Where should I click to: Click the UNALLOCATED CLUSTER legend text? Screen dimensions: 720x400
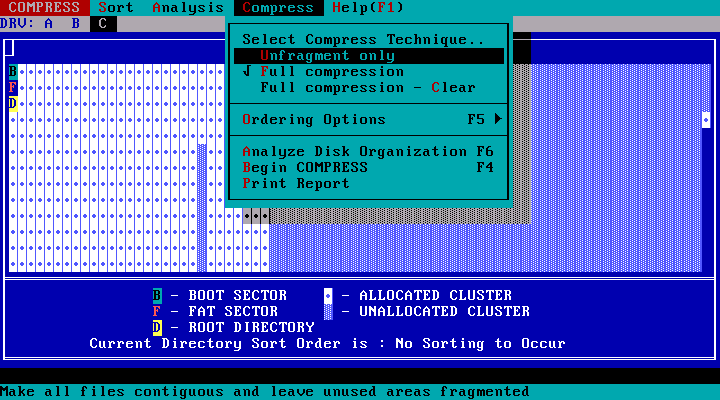pyautogui.click(x=444, y=311)
